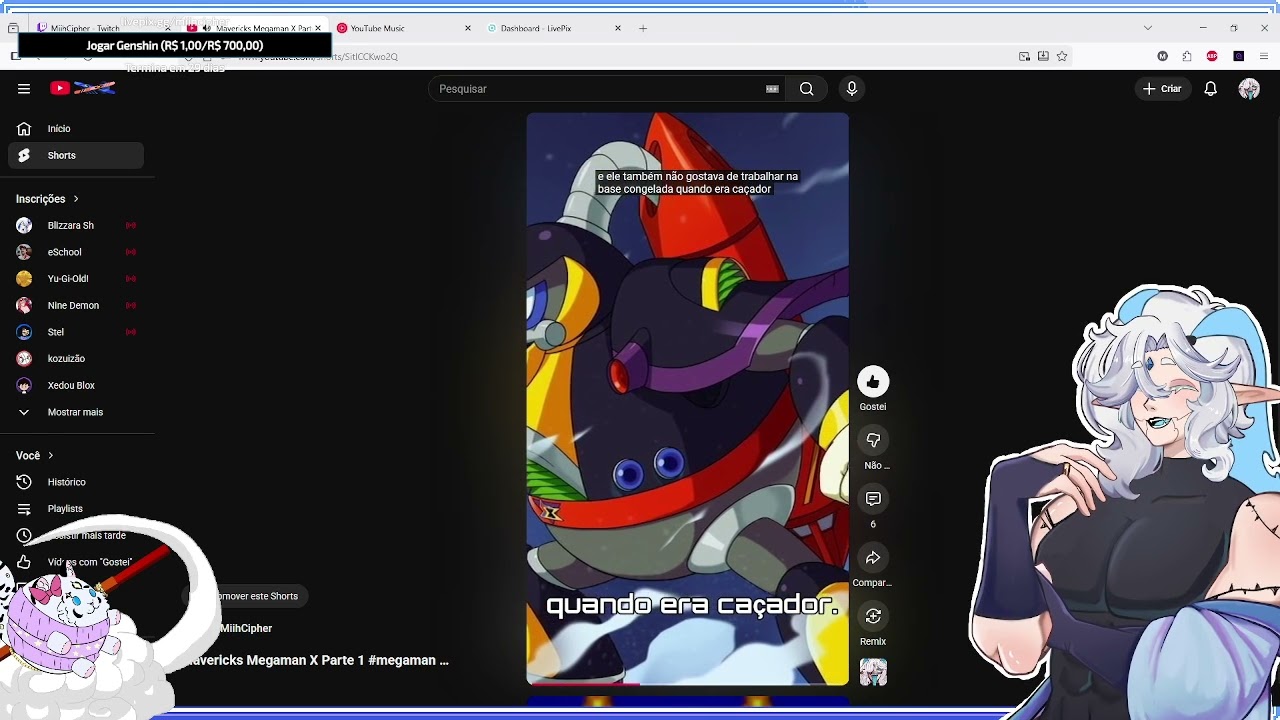This screenshot has width=1280, height=720.
Task: Click the purple extension icon beside ABP
Action: coord(1238,56)
